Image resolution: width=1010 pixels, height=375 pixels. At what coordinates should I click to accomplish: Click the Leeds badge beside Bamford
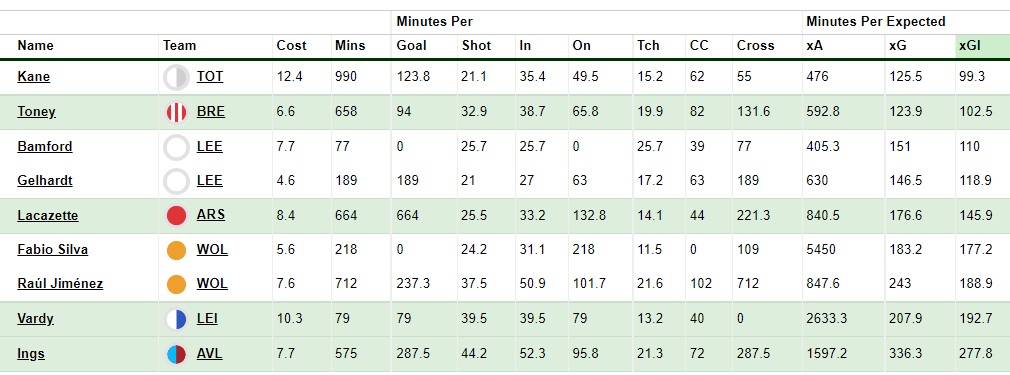[x=176, y=147]
